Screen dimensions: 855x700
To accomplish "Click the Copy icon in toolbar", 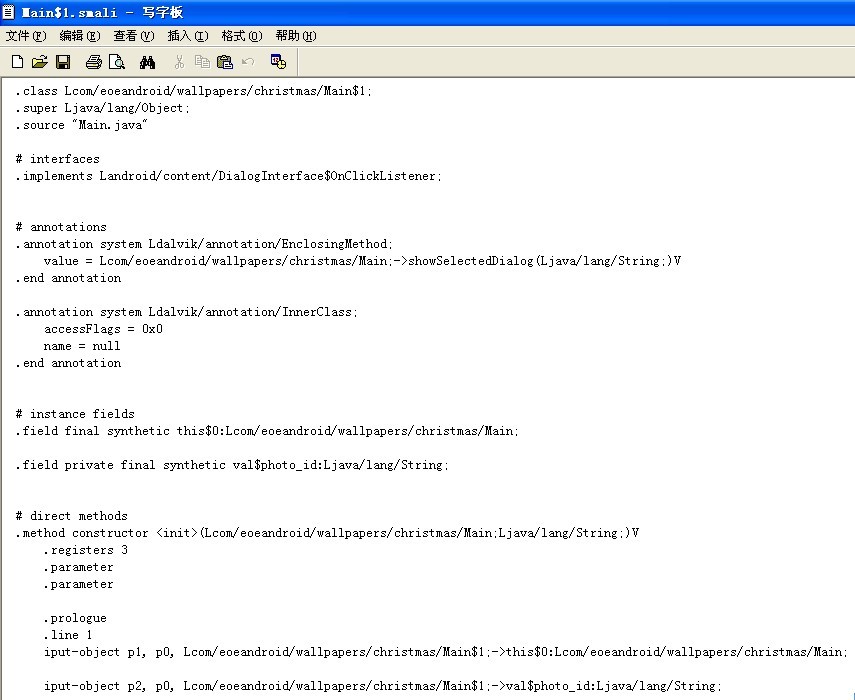I will (202, 62).
